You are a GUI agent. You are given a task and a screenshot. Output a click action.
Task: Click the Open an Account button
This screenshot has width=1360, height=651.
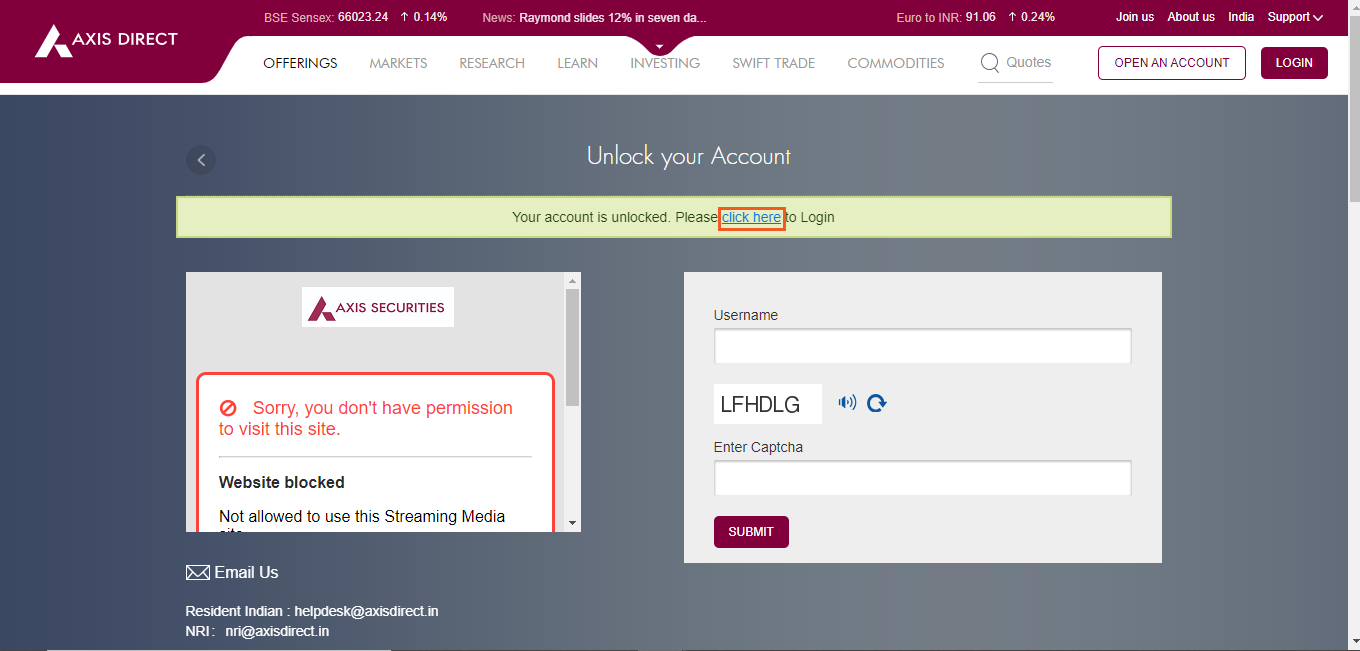tap(1171, 63)
